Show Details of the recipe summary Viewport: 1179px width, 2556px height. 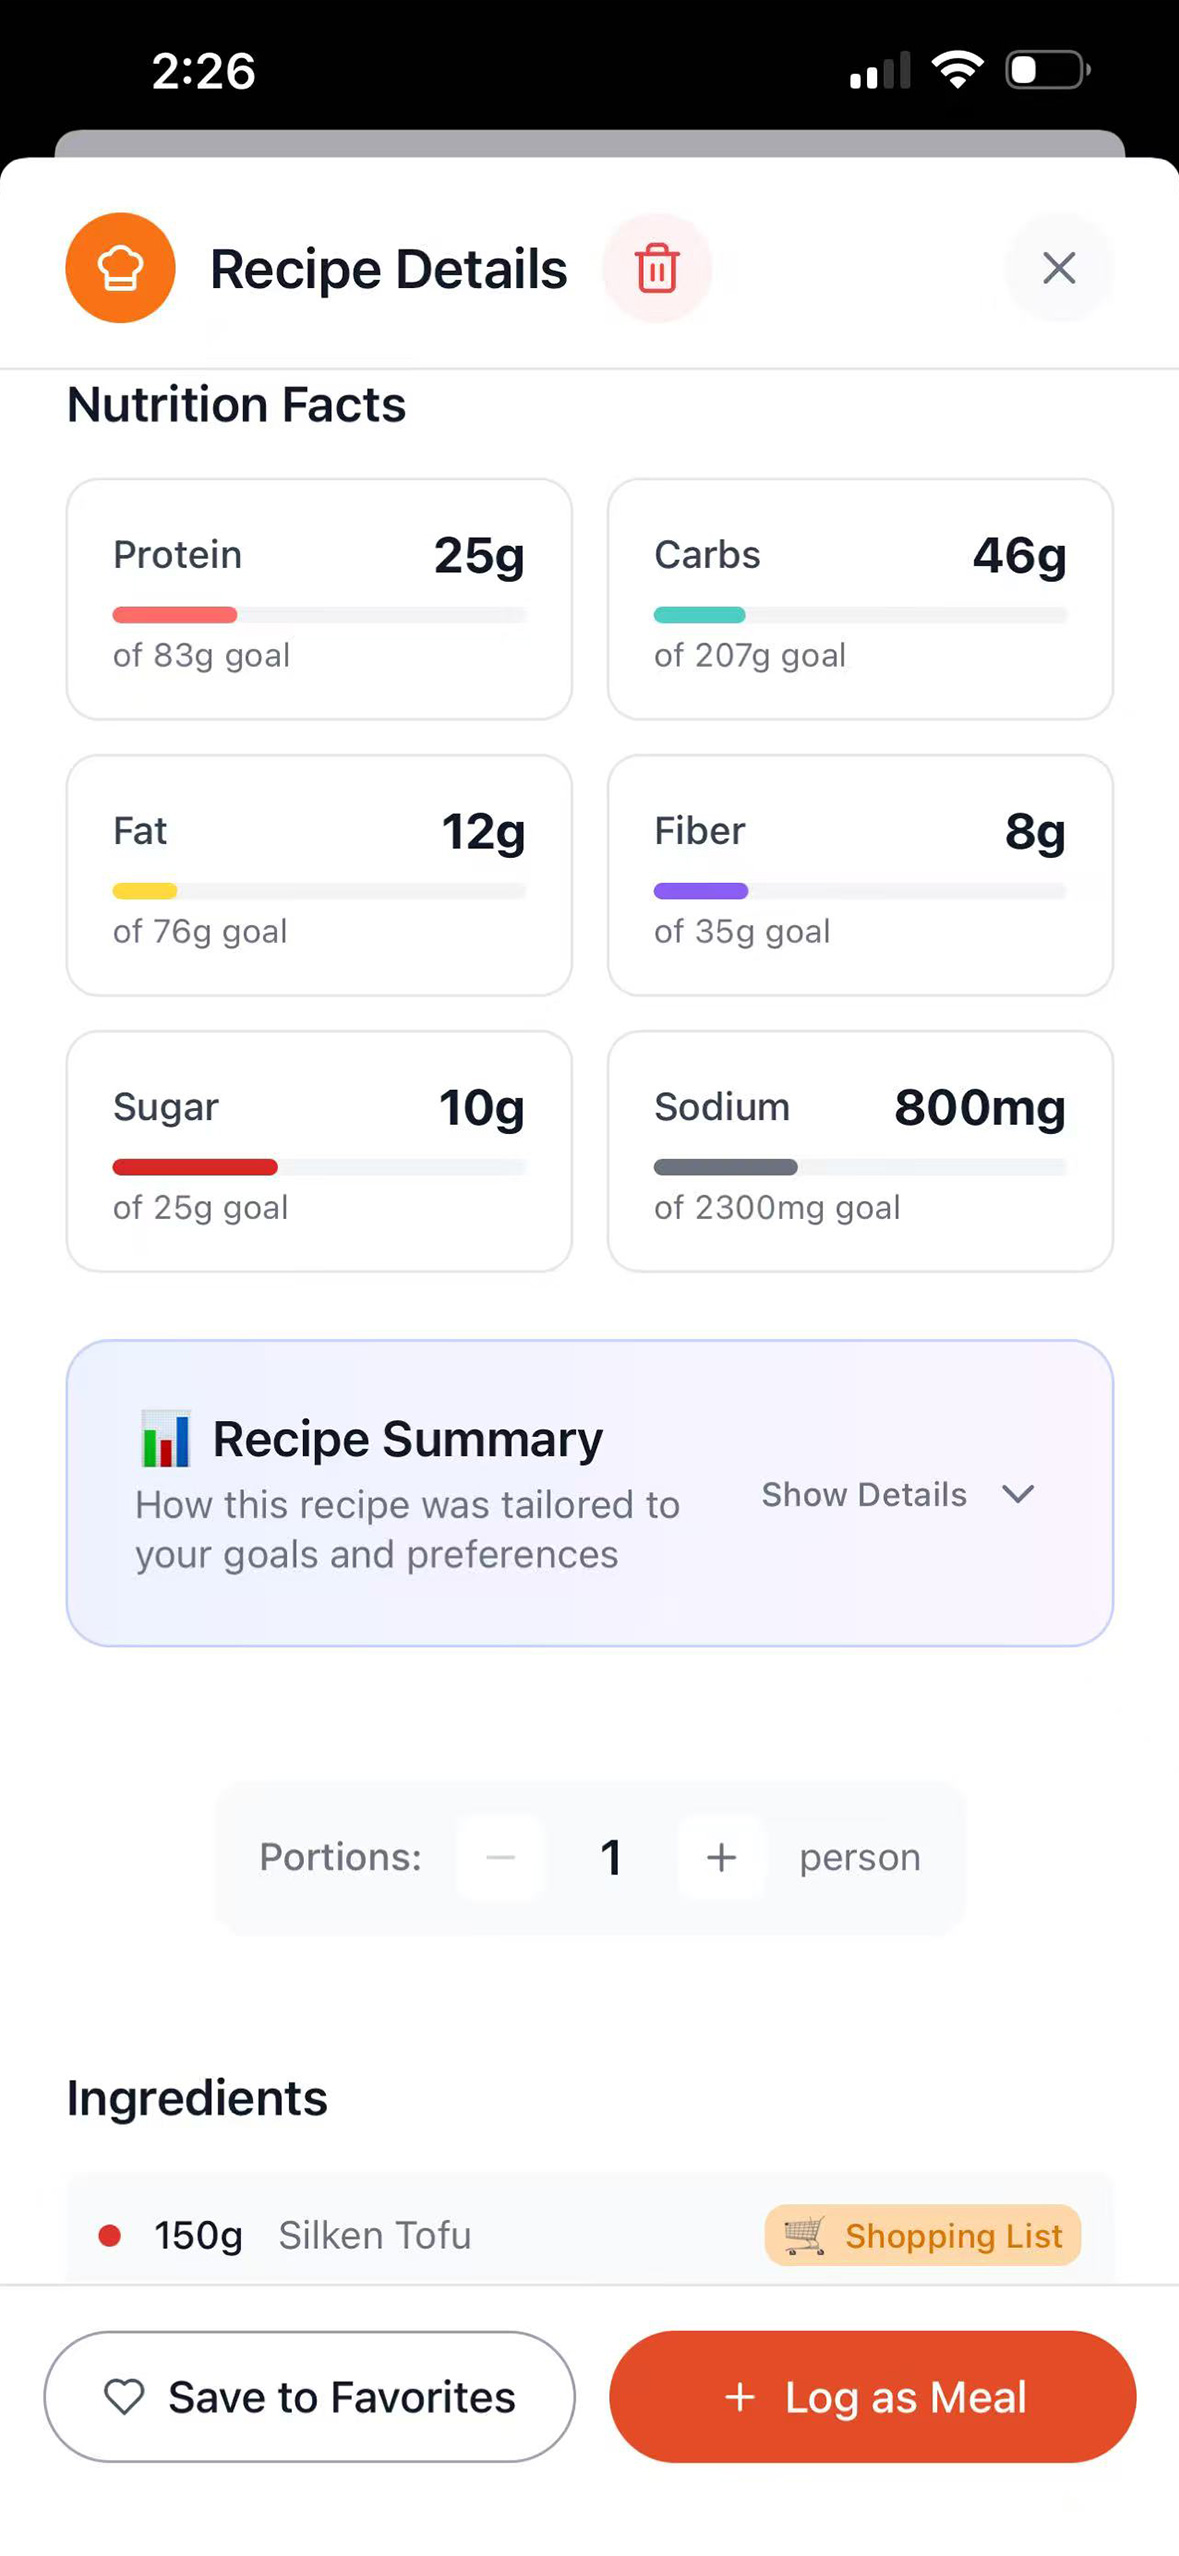tap(864, 1493)
